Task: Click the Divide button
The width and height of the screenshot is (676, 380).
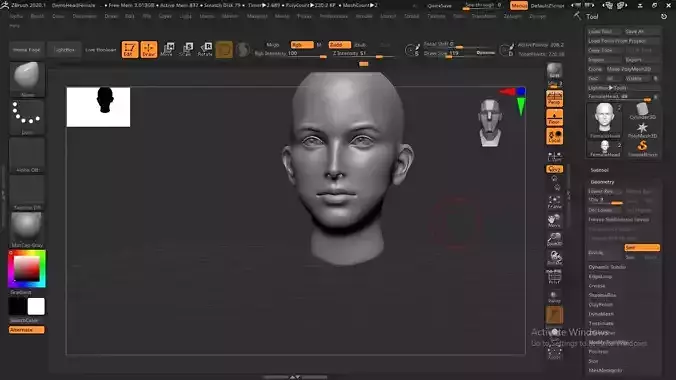Action: click(x=605, y=252)
